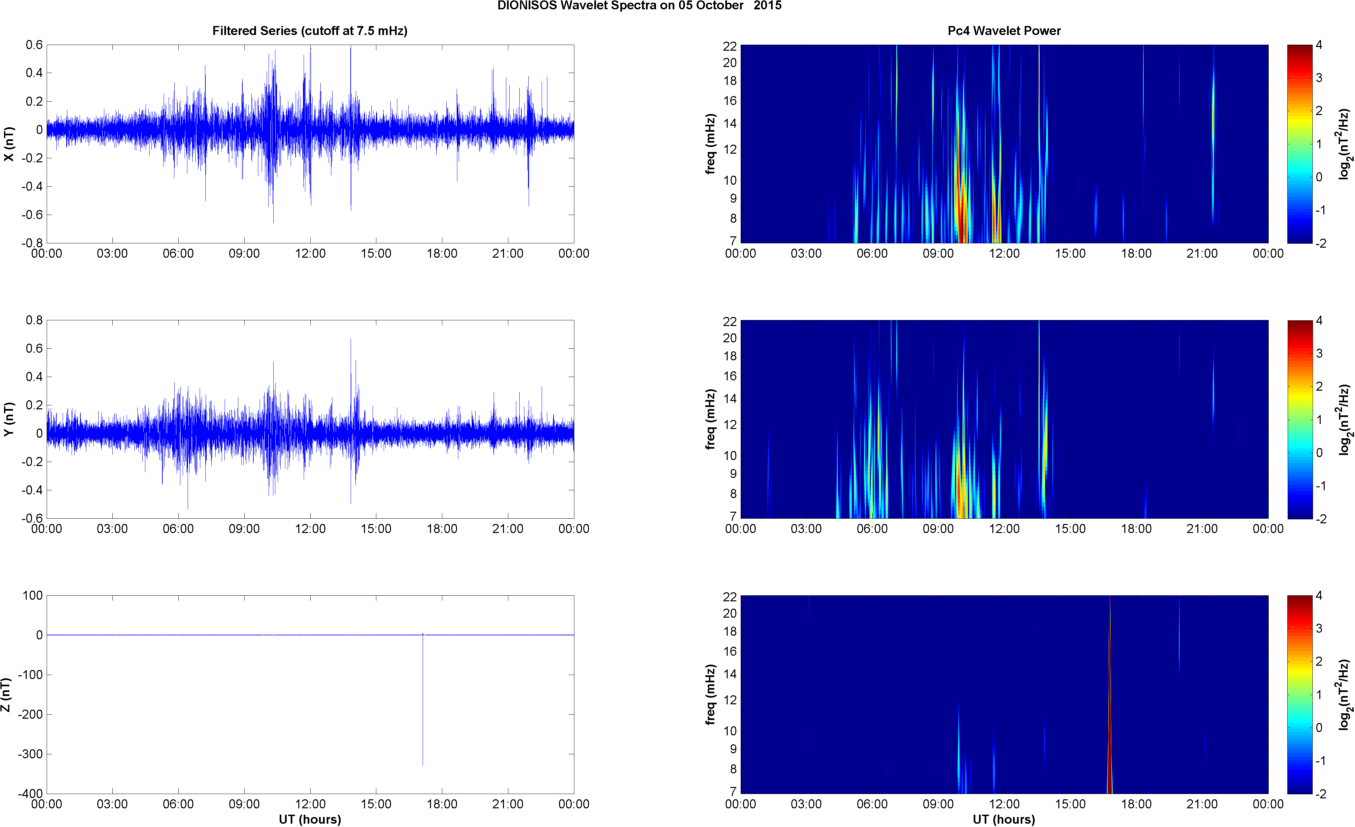1355x827 pixels.
Task: Click the 'freq (mHz)' label of the bottom spectrogram
Action: pyautogui.click(x=712, y=694)
